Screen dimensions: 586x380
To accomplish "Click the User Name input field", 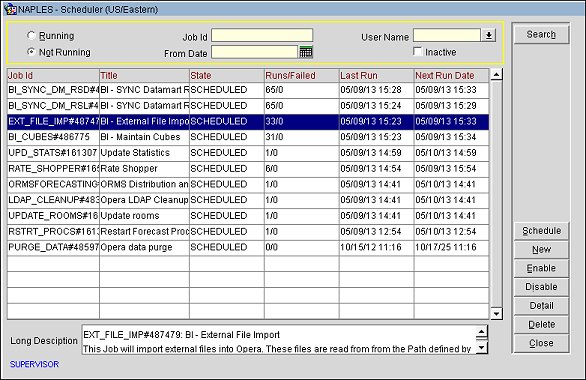I will pyautogui.click(x=447, y=35).
